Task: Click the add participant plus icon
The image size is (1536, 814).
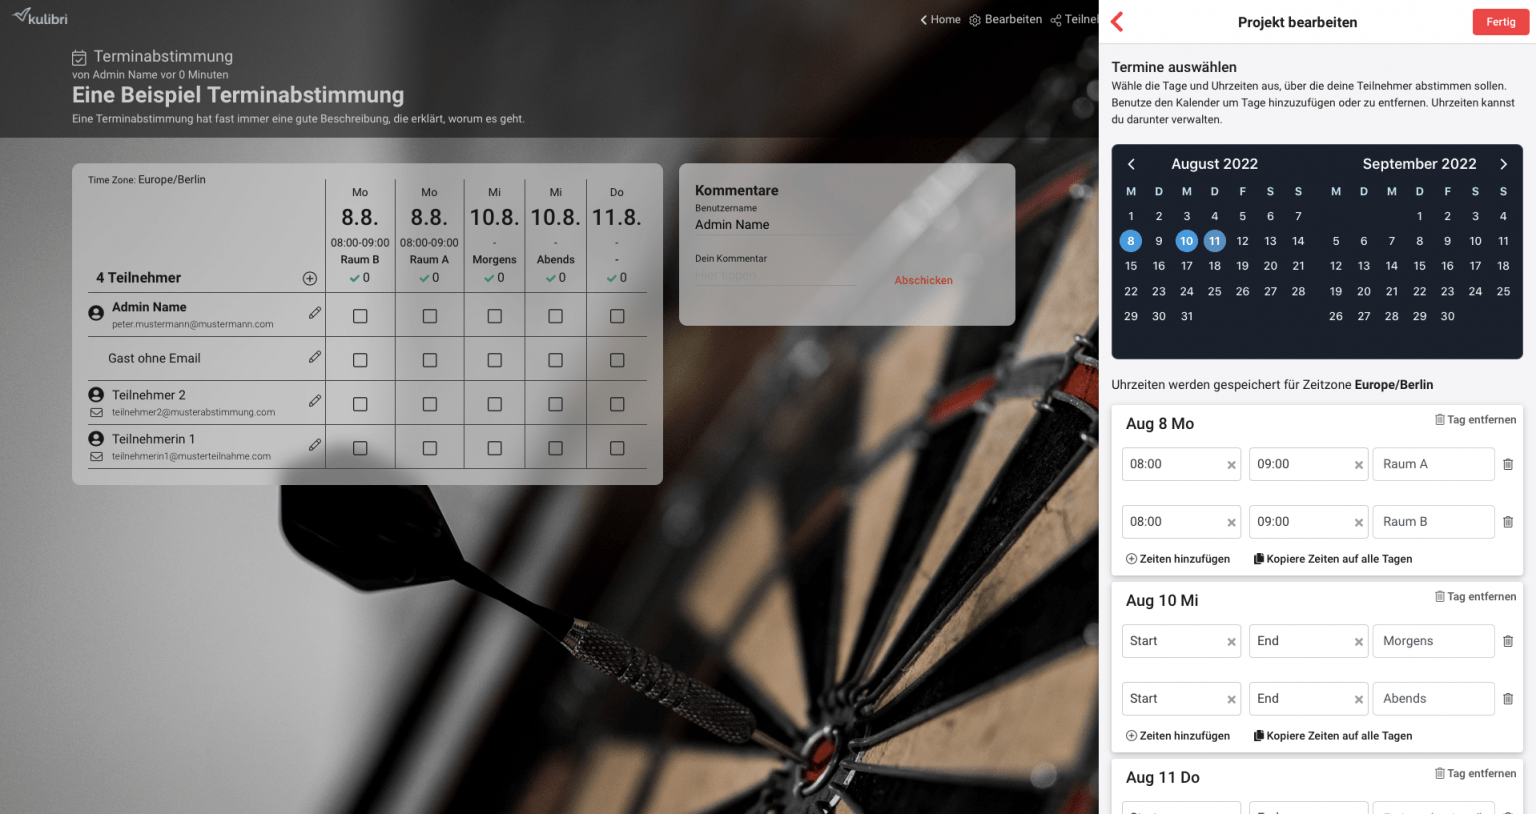Action: coord(310,278)
